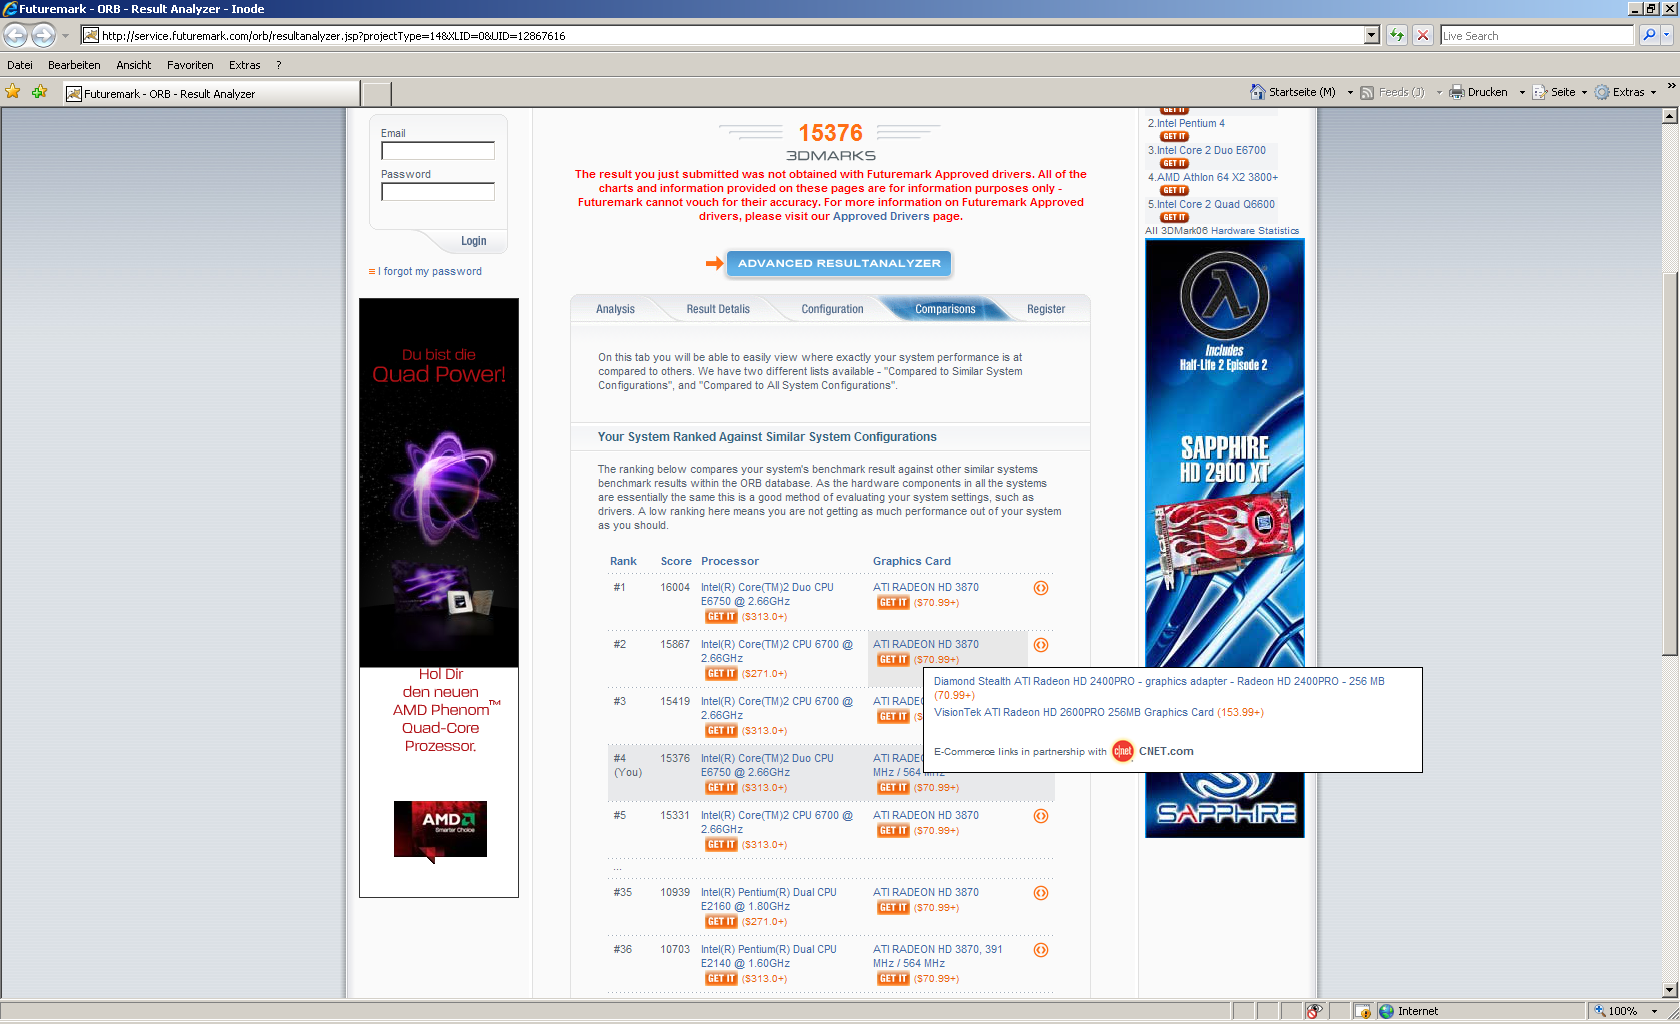The image size is (1680, 1024).
Task: Click the Live Search magnifier button
Action: pos(1649,35)
